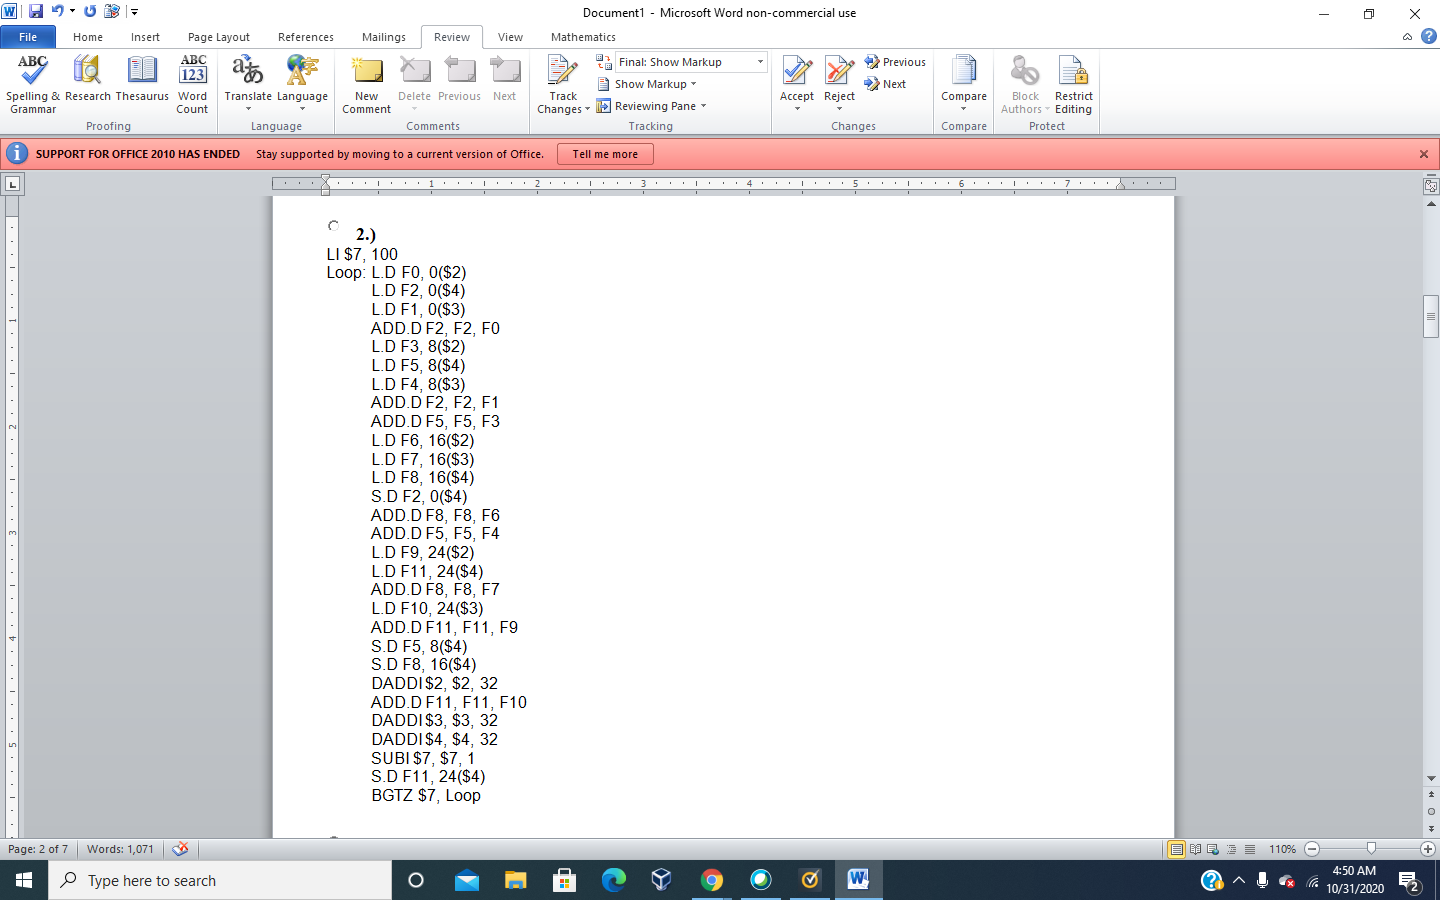Image resolution: width=1440 pixels, height=900 pixels.
Task: Open VirtualBox from the taskbar
Action: click(x=661, y=880)
